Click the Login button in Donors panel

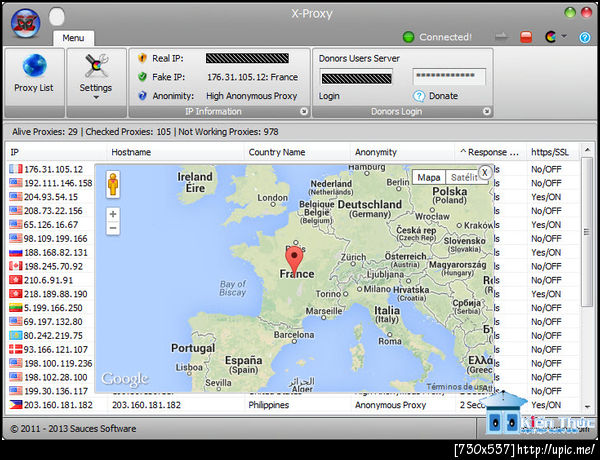tap(329, 96)
